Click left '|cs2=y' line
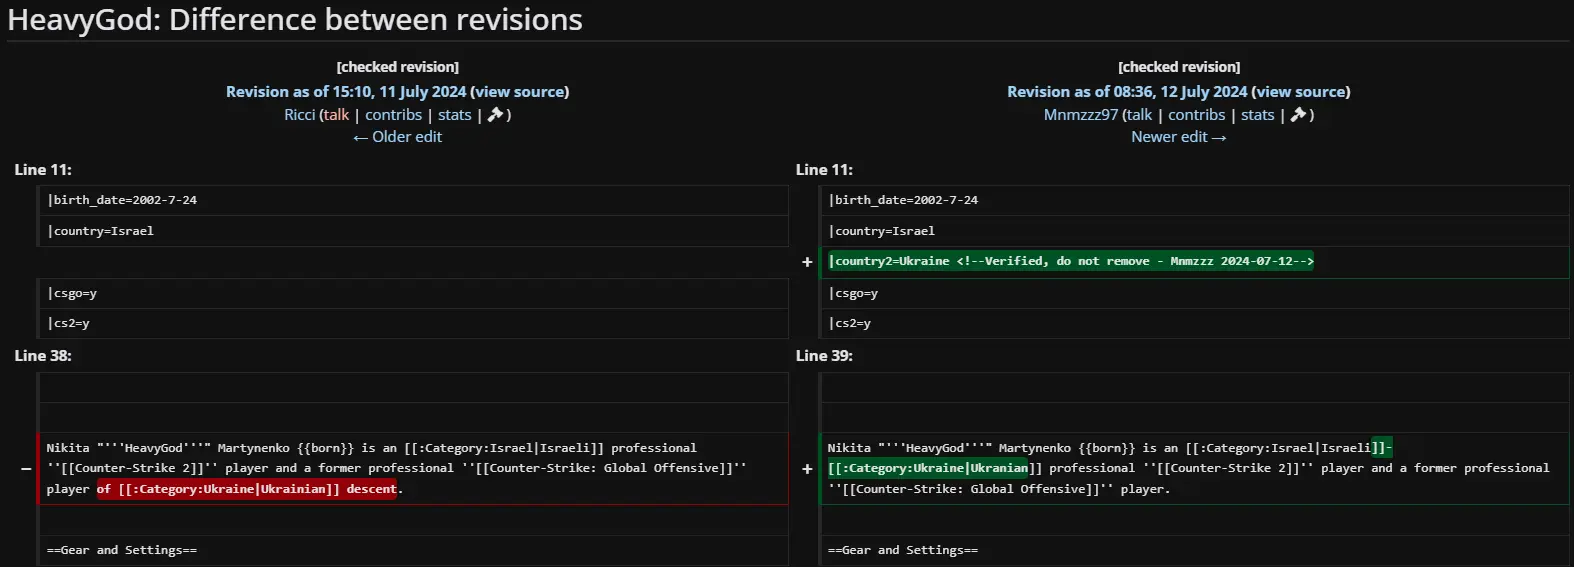Screen dimensions: 1574x567 [413, 323]
